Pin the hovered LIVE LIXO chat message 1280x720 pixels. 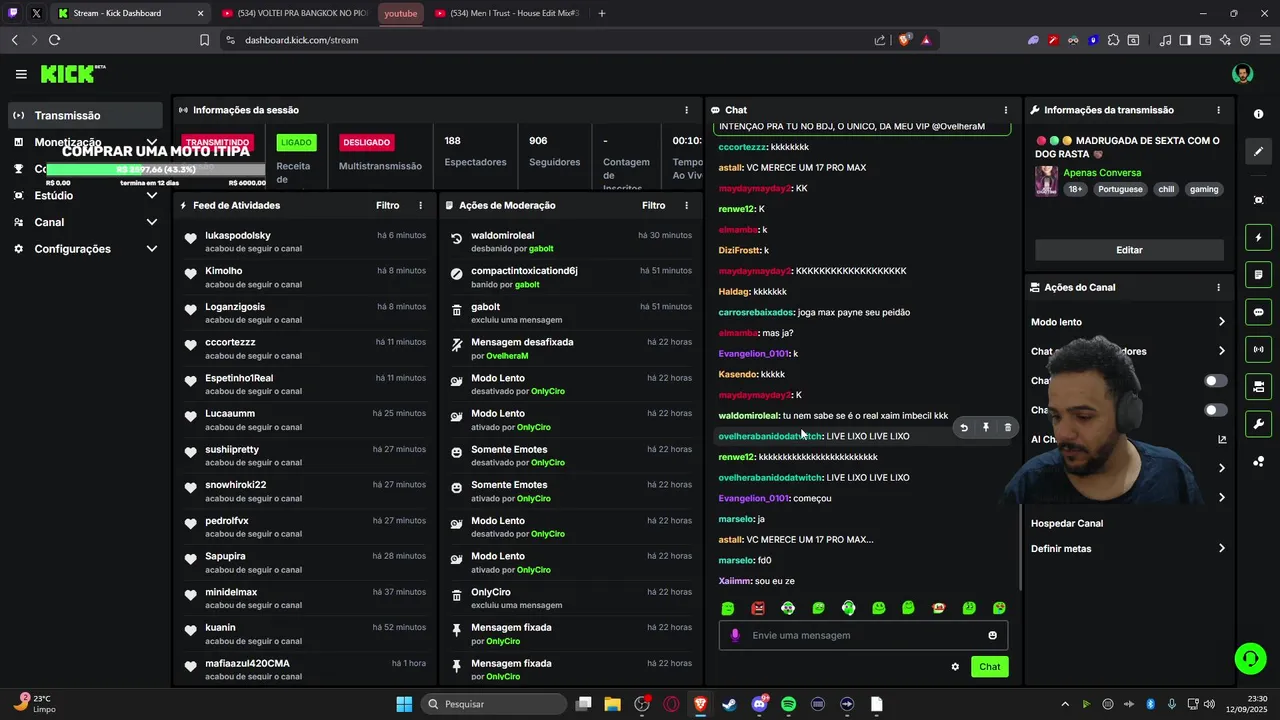click(986, 428)
